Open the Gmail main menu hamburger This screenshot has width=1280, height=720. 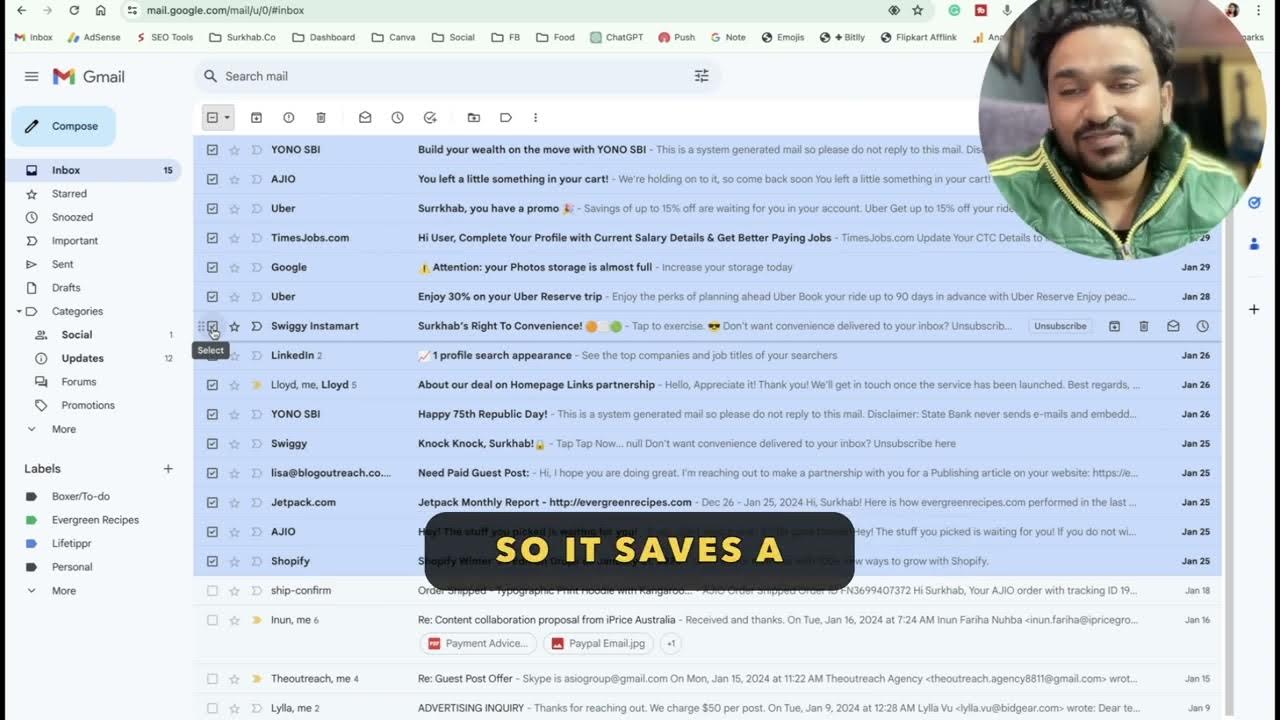tap(31, 76)
